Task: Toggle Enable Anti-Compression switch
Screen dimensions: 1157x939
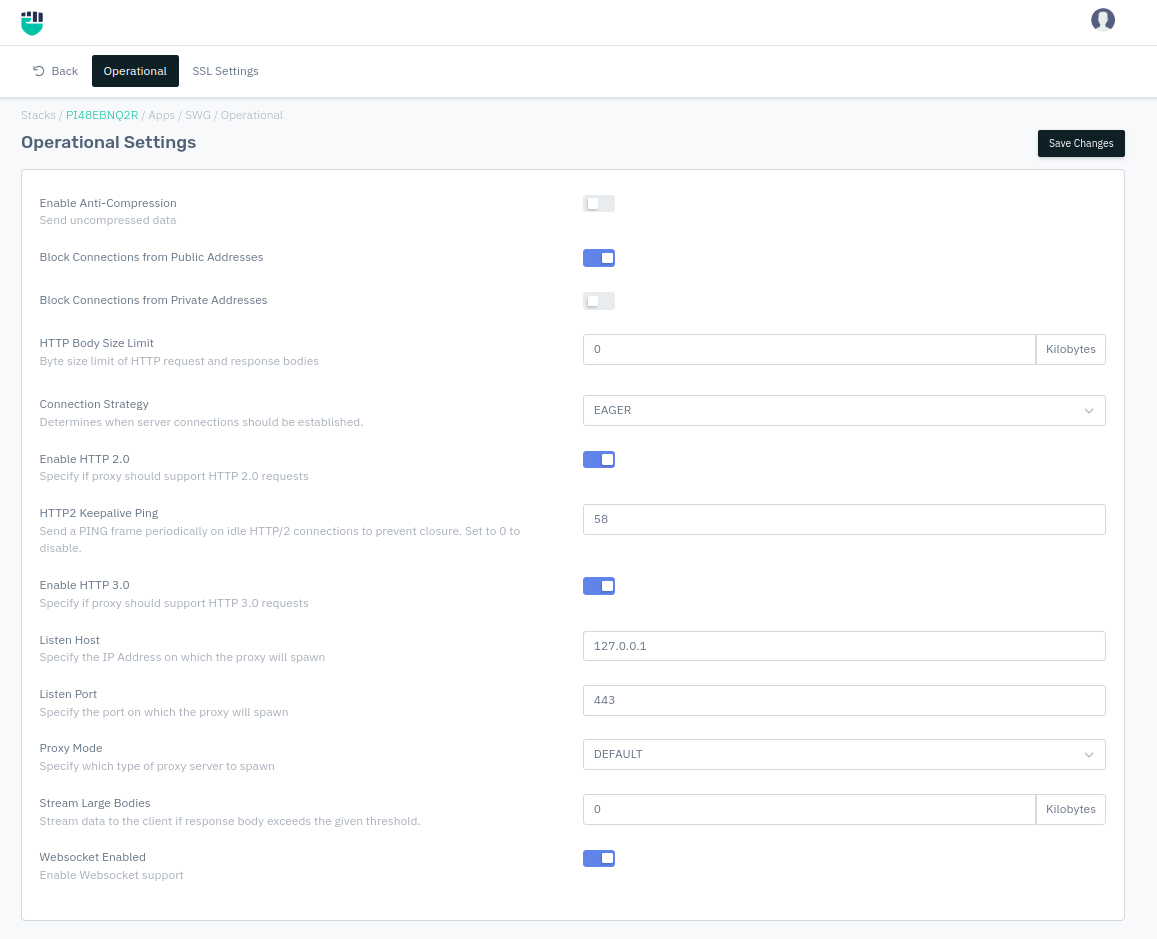Action: coord(598,204)
